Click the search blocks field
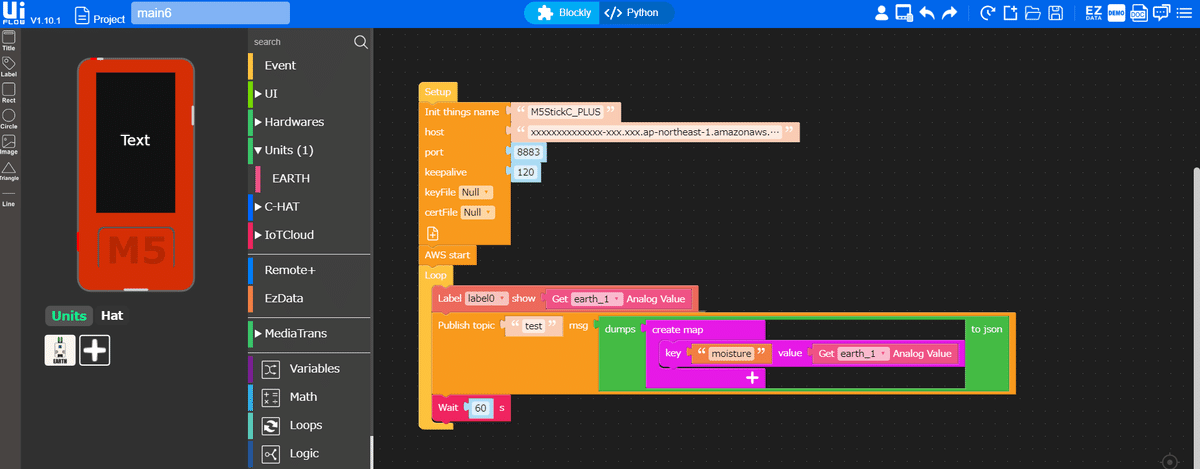The image size is (1200, 469). 300,42
